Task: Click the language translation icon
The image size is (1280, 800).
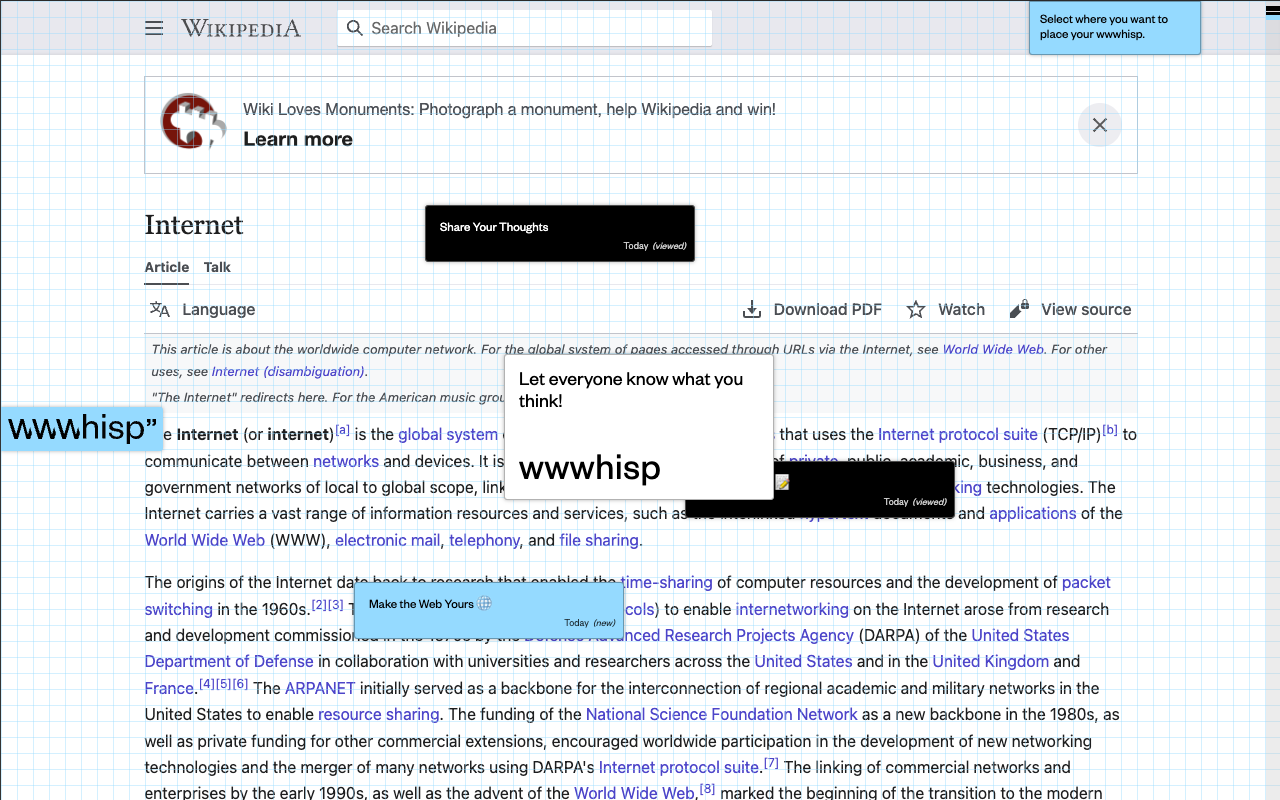Action: pos(160,309)
